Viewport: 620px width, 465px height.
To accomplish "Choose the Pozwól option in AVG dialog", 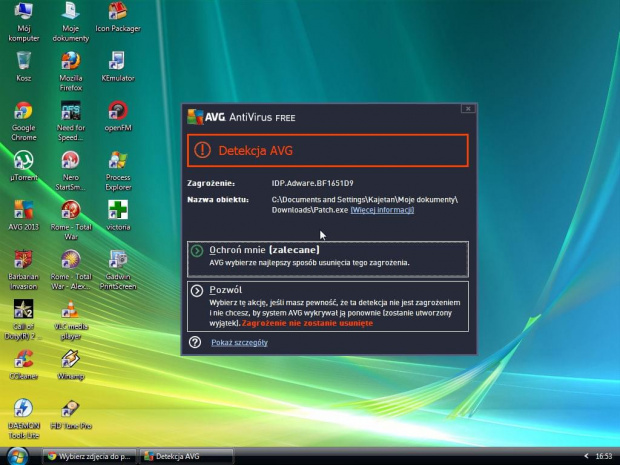I will (x=328, y=306).
